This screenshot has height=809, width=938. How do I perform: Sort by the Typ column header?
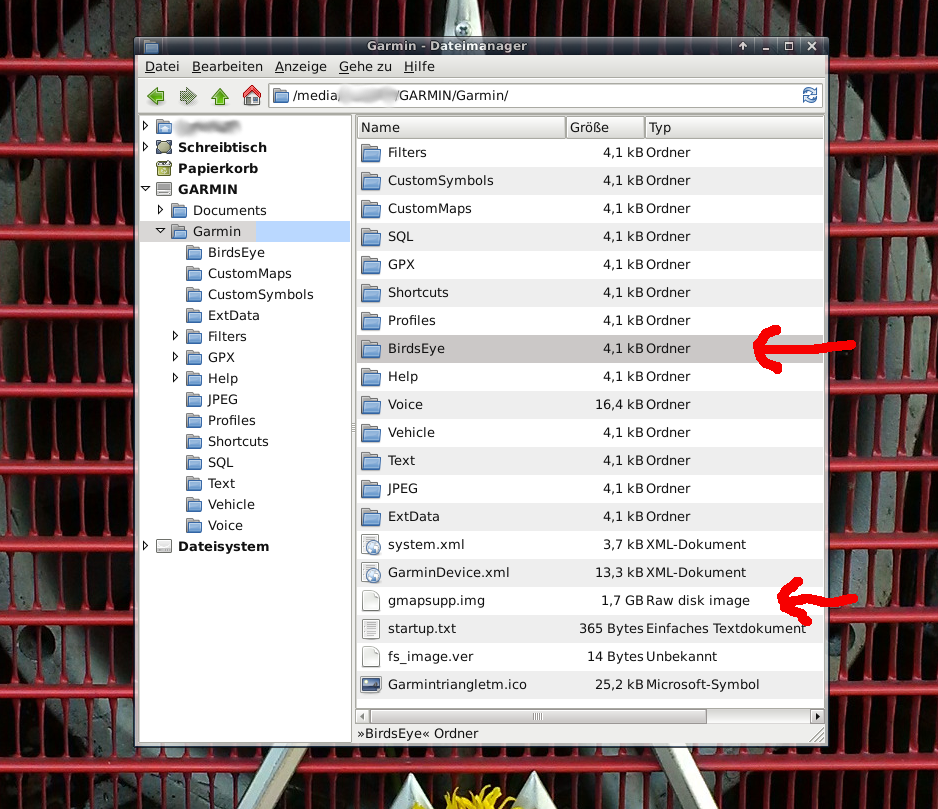(x=734, y=127)
